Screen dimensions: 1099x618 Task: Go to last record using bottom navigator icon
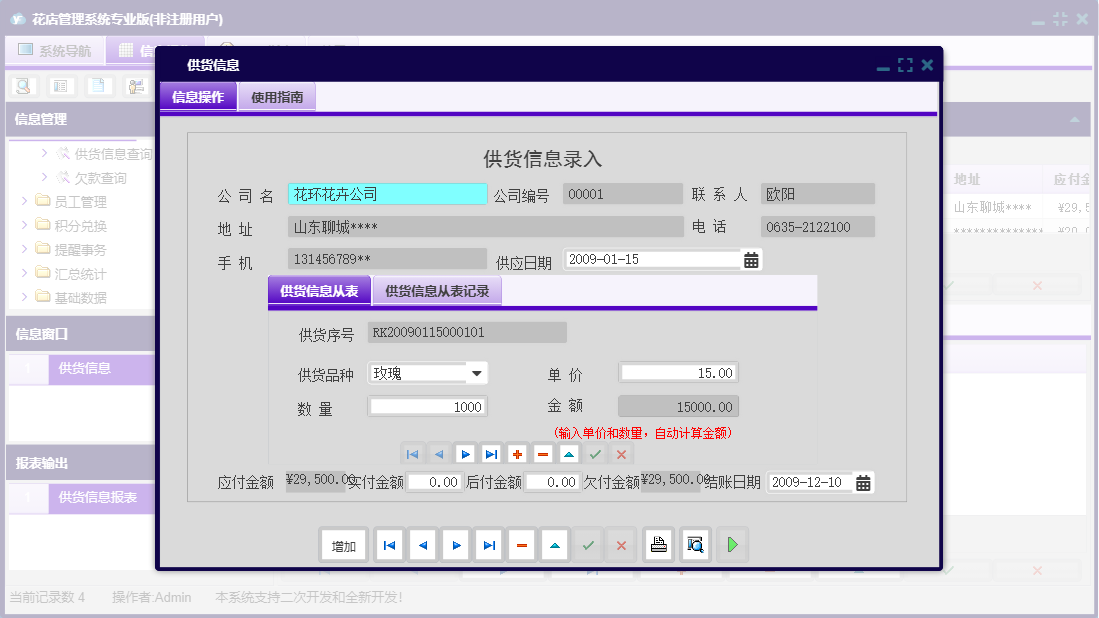point(488,544)
